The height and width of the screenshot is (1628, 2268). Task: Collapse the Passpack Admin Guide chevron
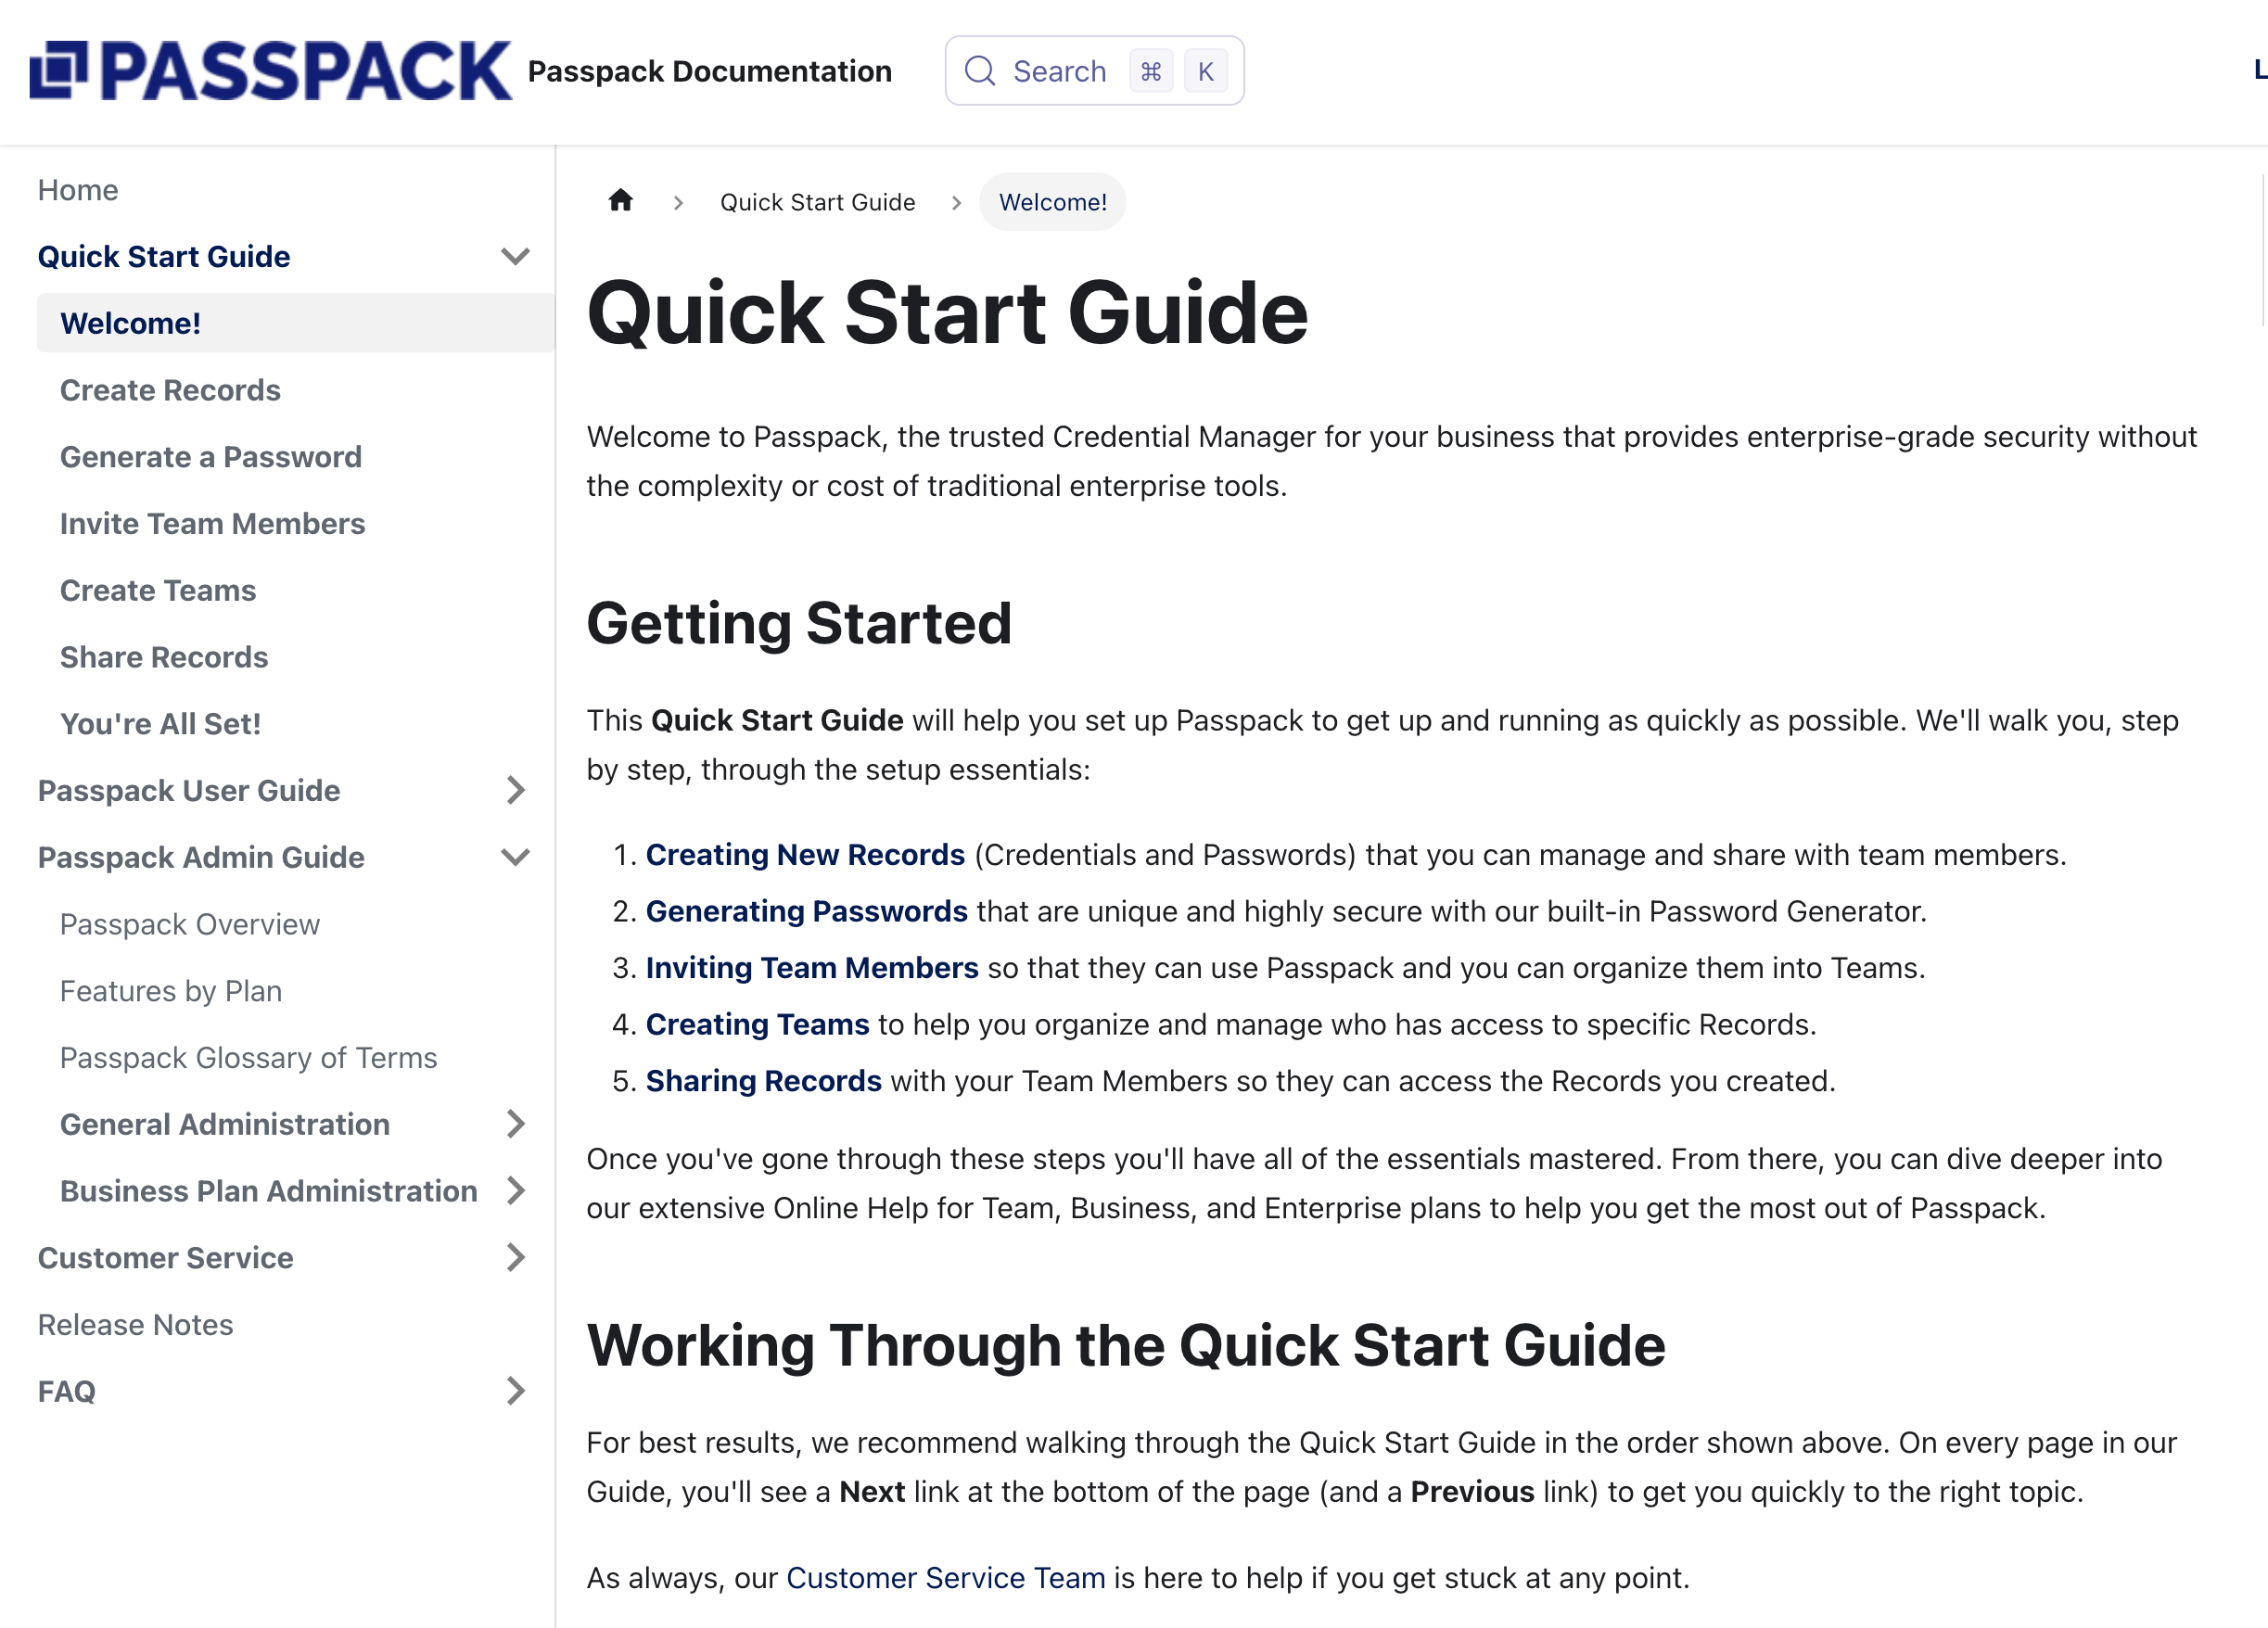[515, 857]
